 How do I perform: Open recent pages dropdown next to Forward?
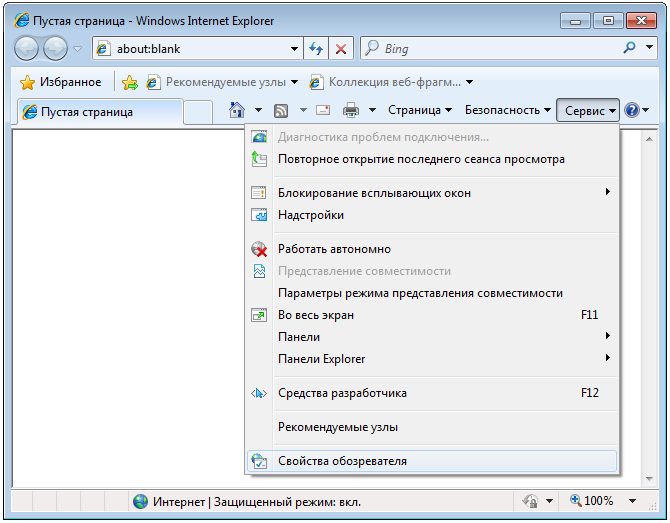[x=77, y=49]
